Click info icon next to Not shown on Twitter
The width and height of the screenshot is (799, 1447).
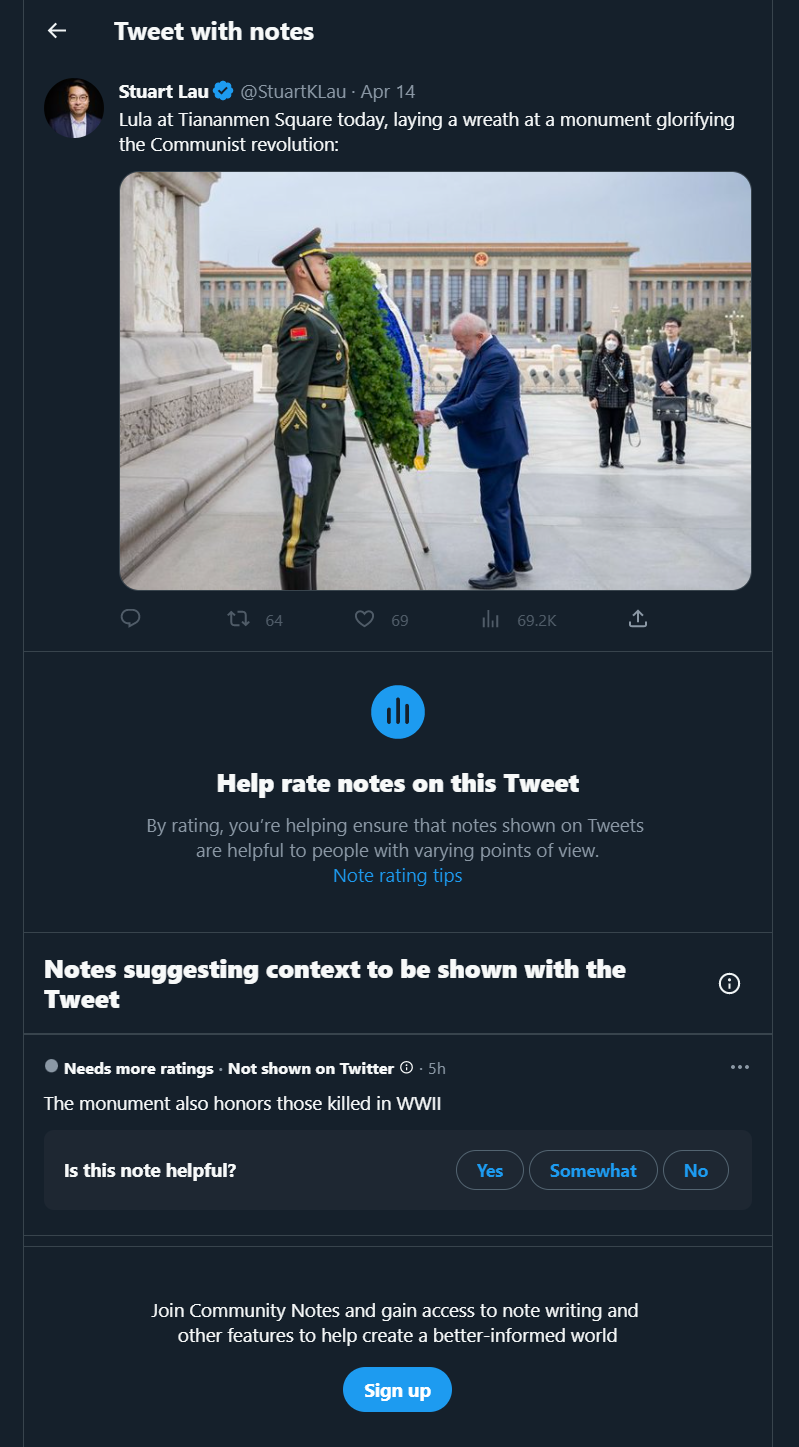[x=406, y=1068]
